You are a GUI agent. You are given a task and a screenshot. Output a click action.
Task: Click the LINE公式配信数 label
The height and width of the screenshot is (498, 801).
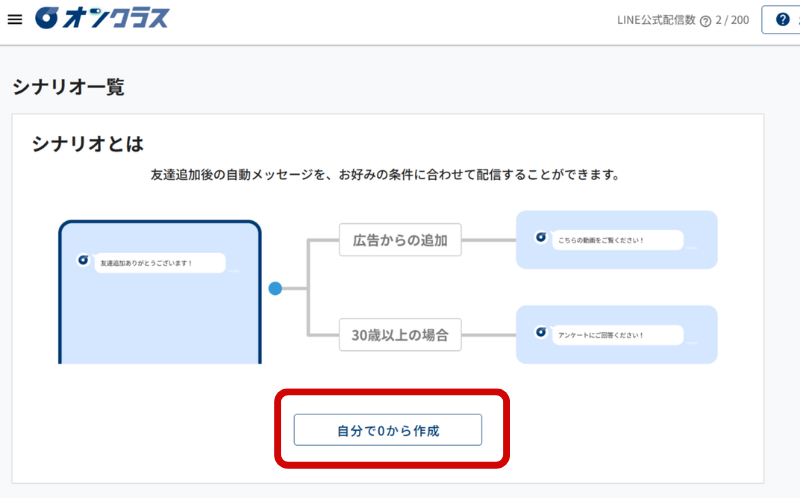(x=656, y=21)
